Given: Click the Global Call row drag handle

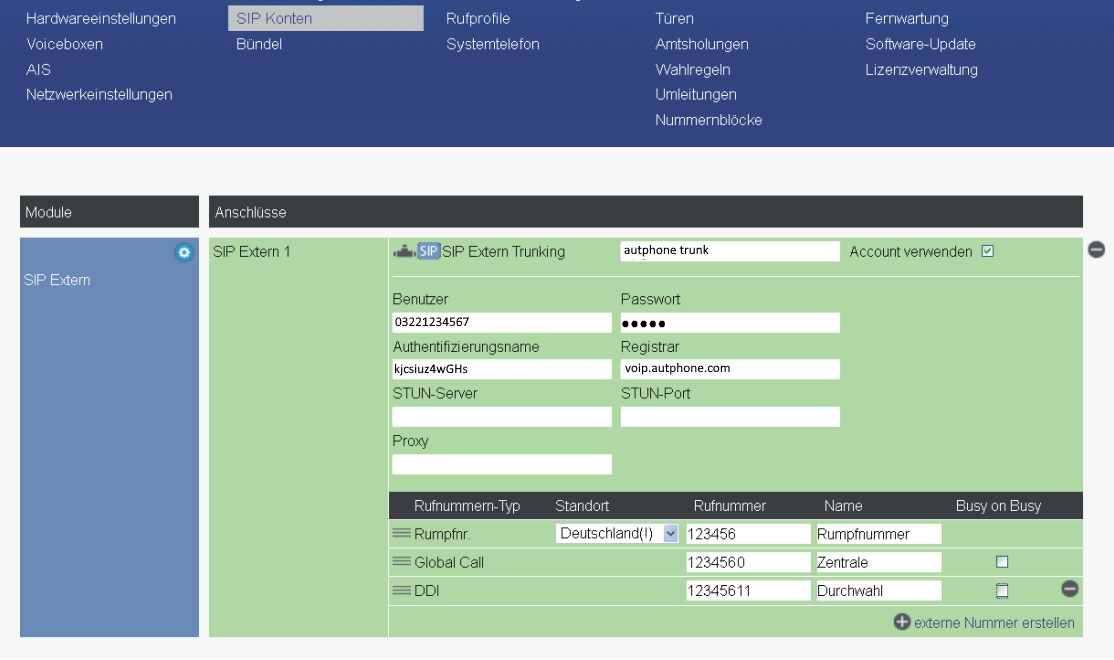Looking at the screenshot, I should click(402, 562).
